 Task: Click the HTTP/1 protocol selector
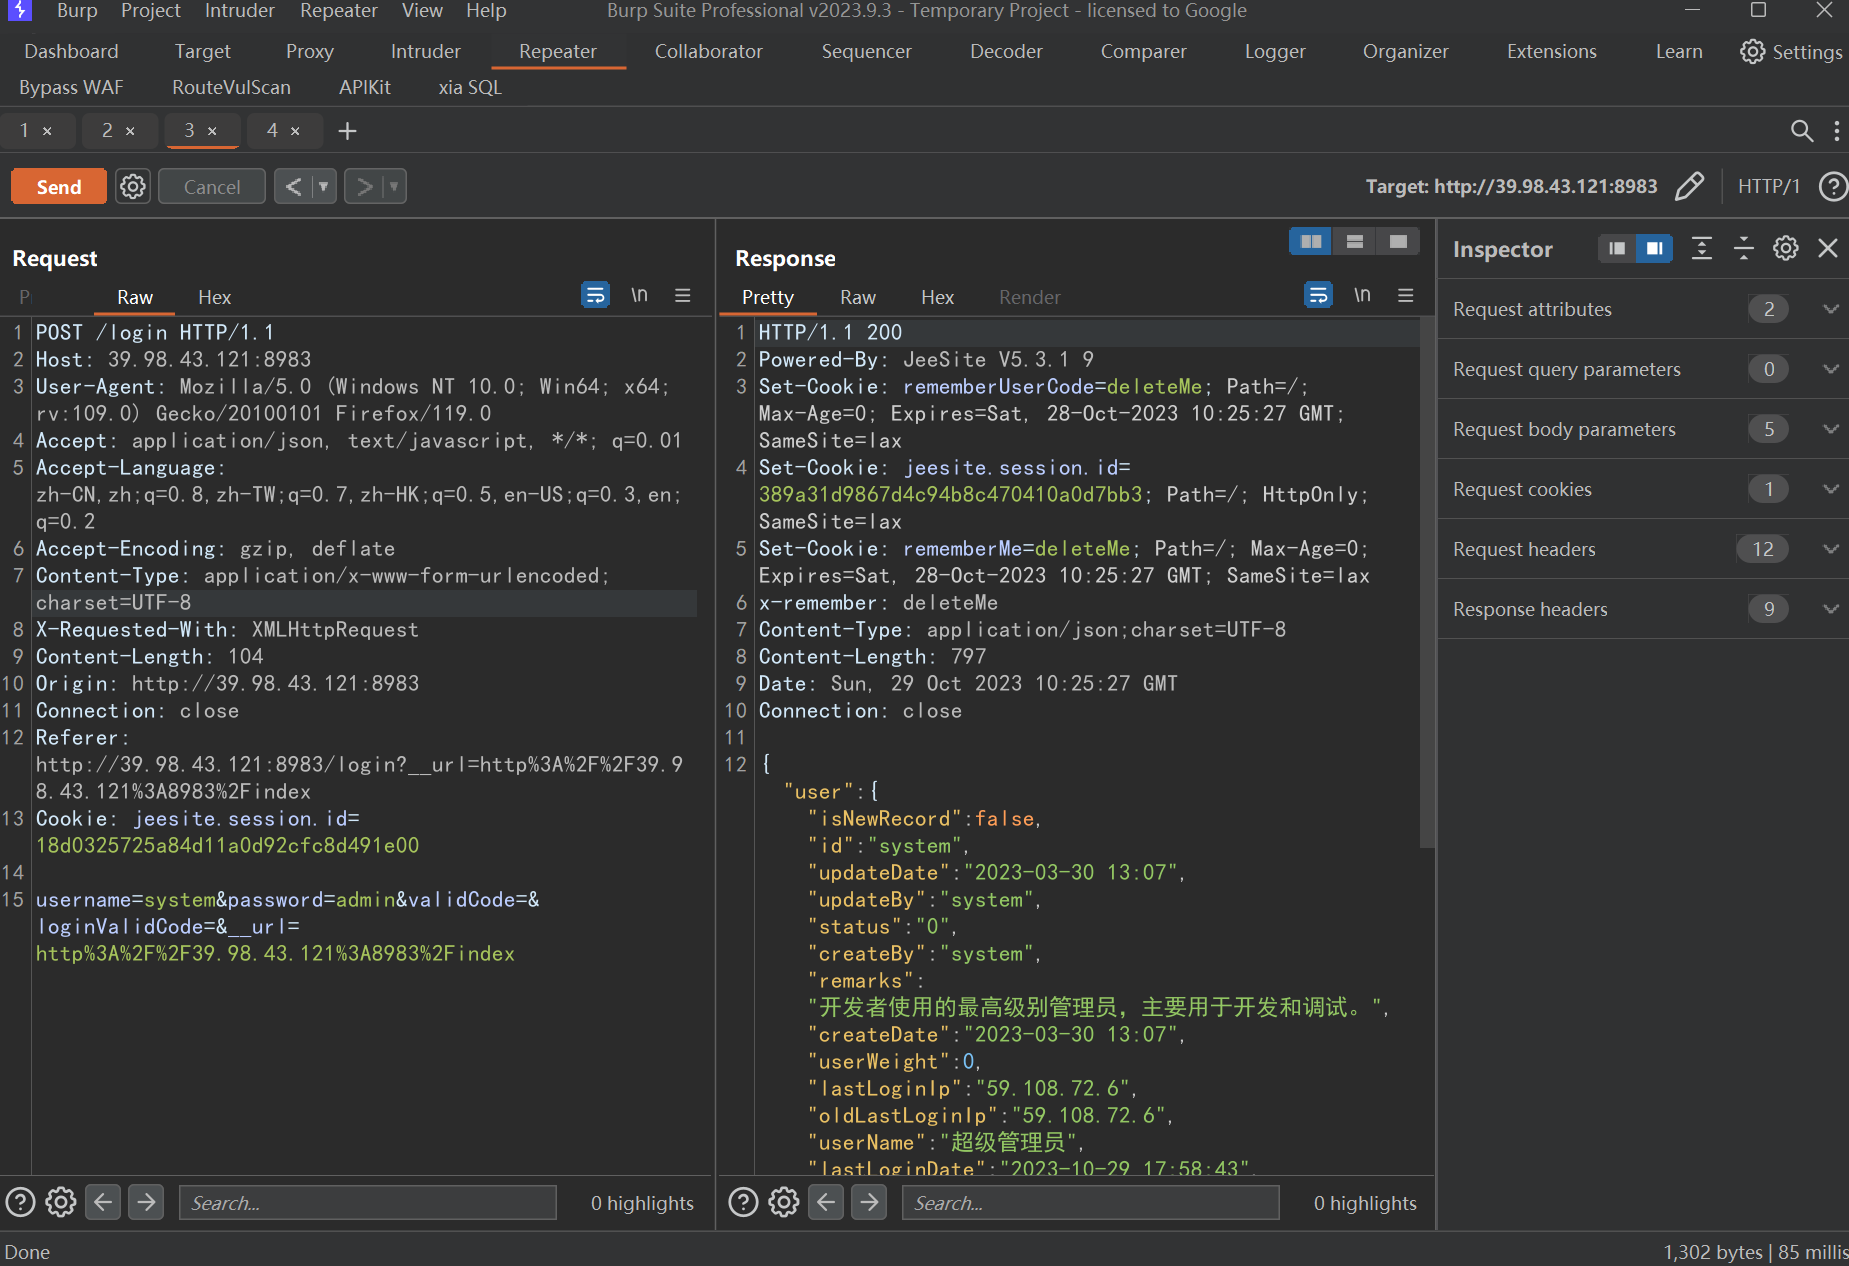click(x=1768, y=187)
